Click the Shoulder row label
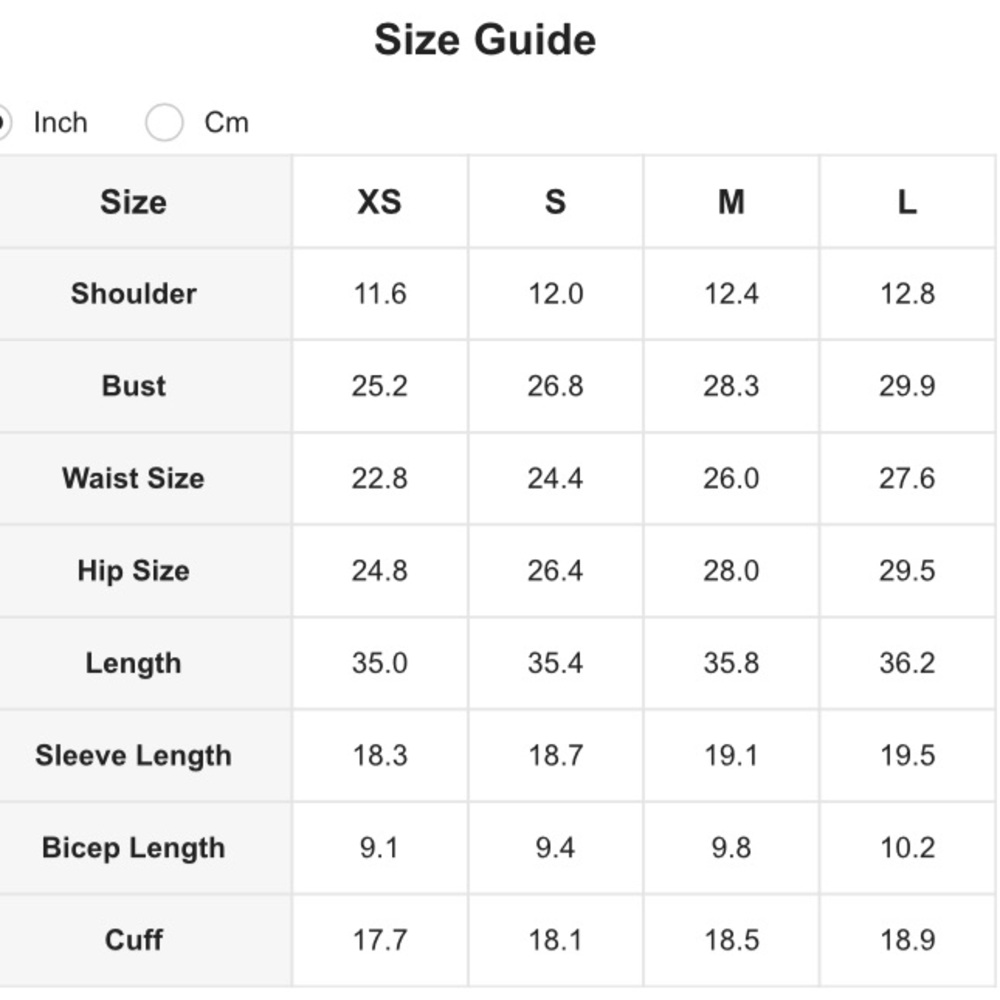Screen dimensions: 1000x1000 (133, 294)
